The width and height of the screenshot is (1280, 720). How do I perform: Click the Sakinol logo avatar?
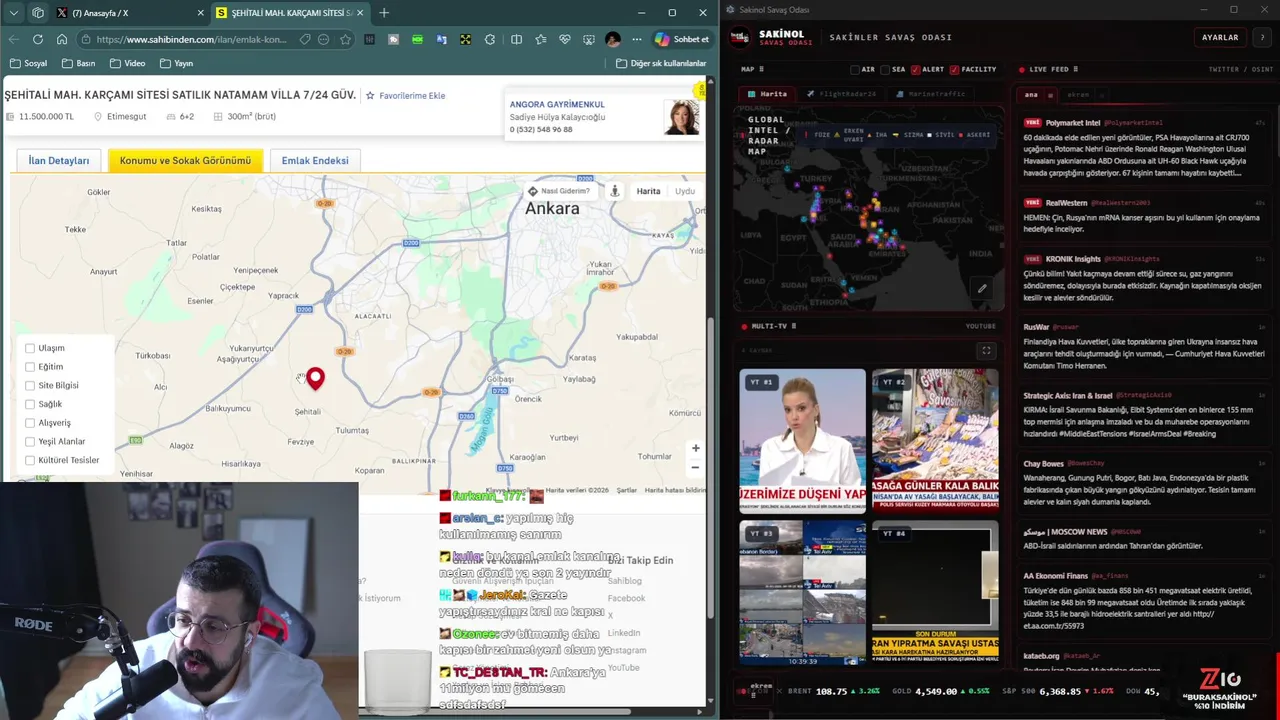(740, 37)
